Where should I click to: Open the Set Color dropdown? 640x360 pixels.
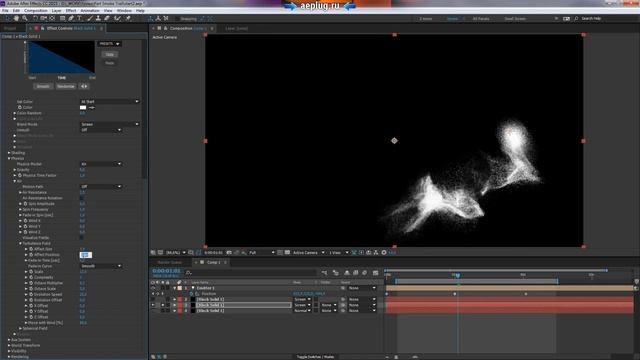[109, 102]
